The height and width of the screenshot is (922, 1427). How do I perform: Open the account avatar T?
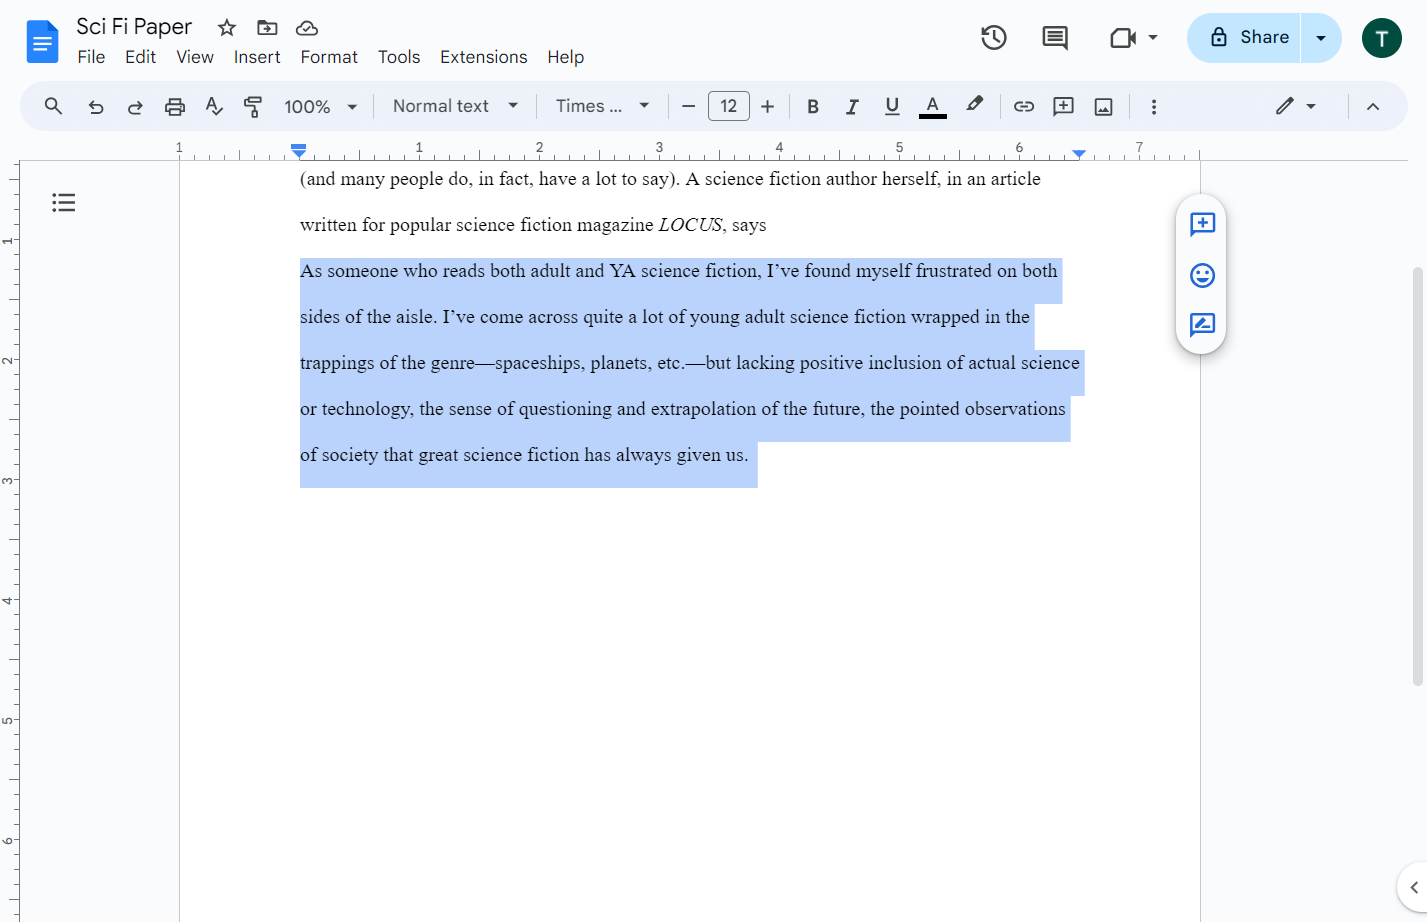[x=1381, y=38]
